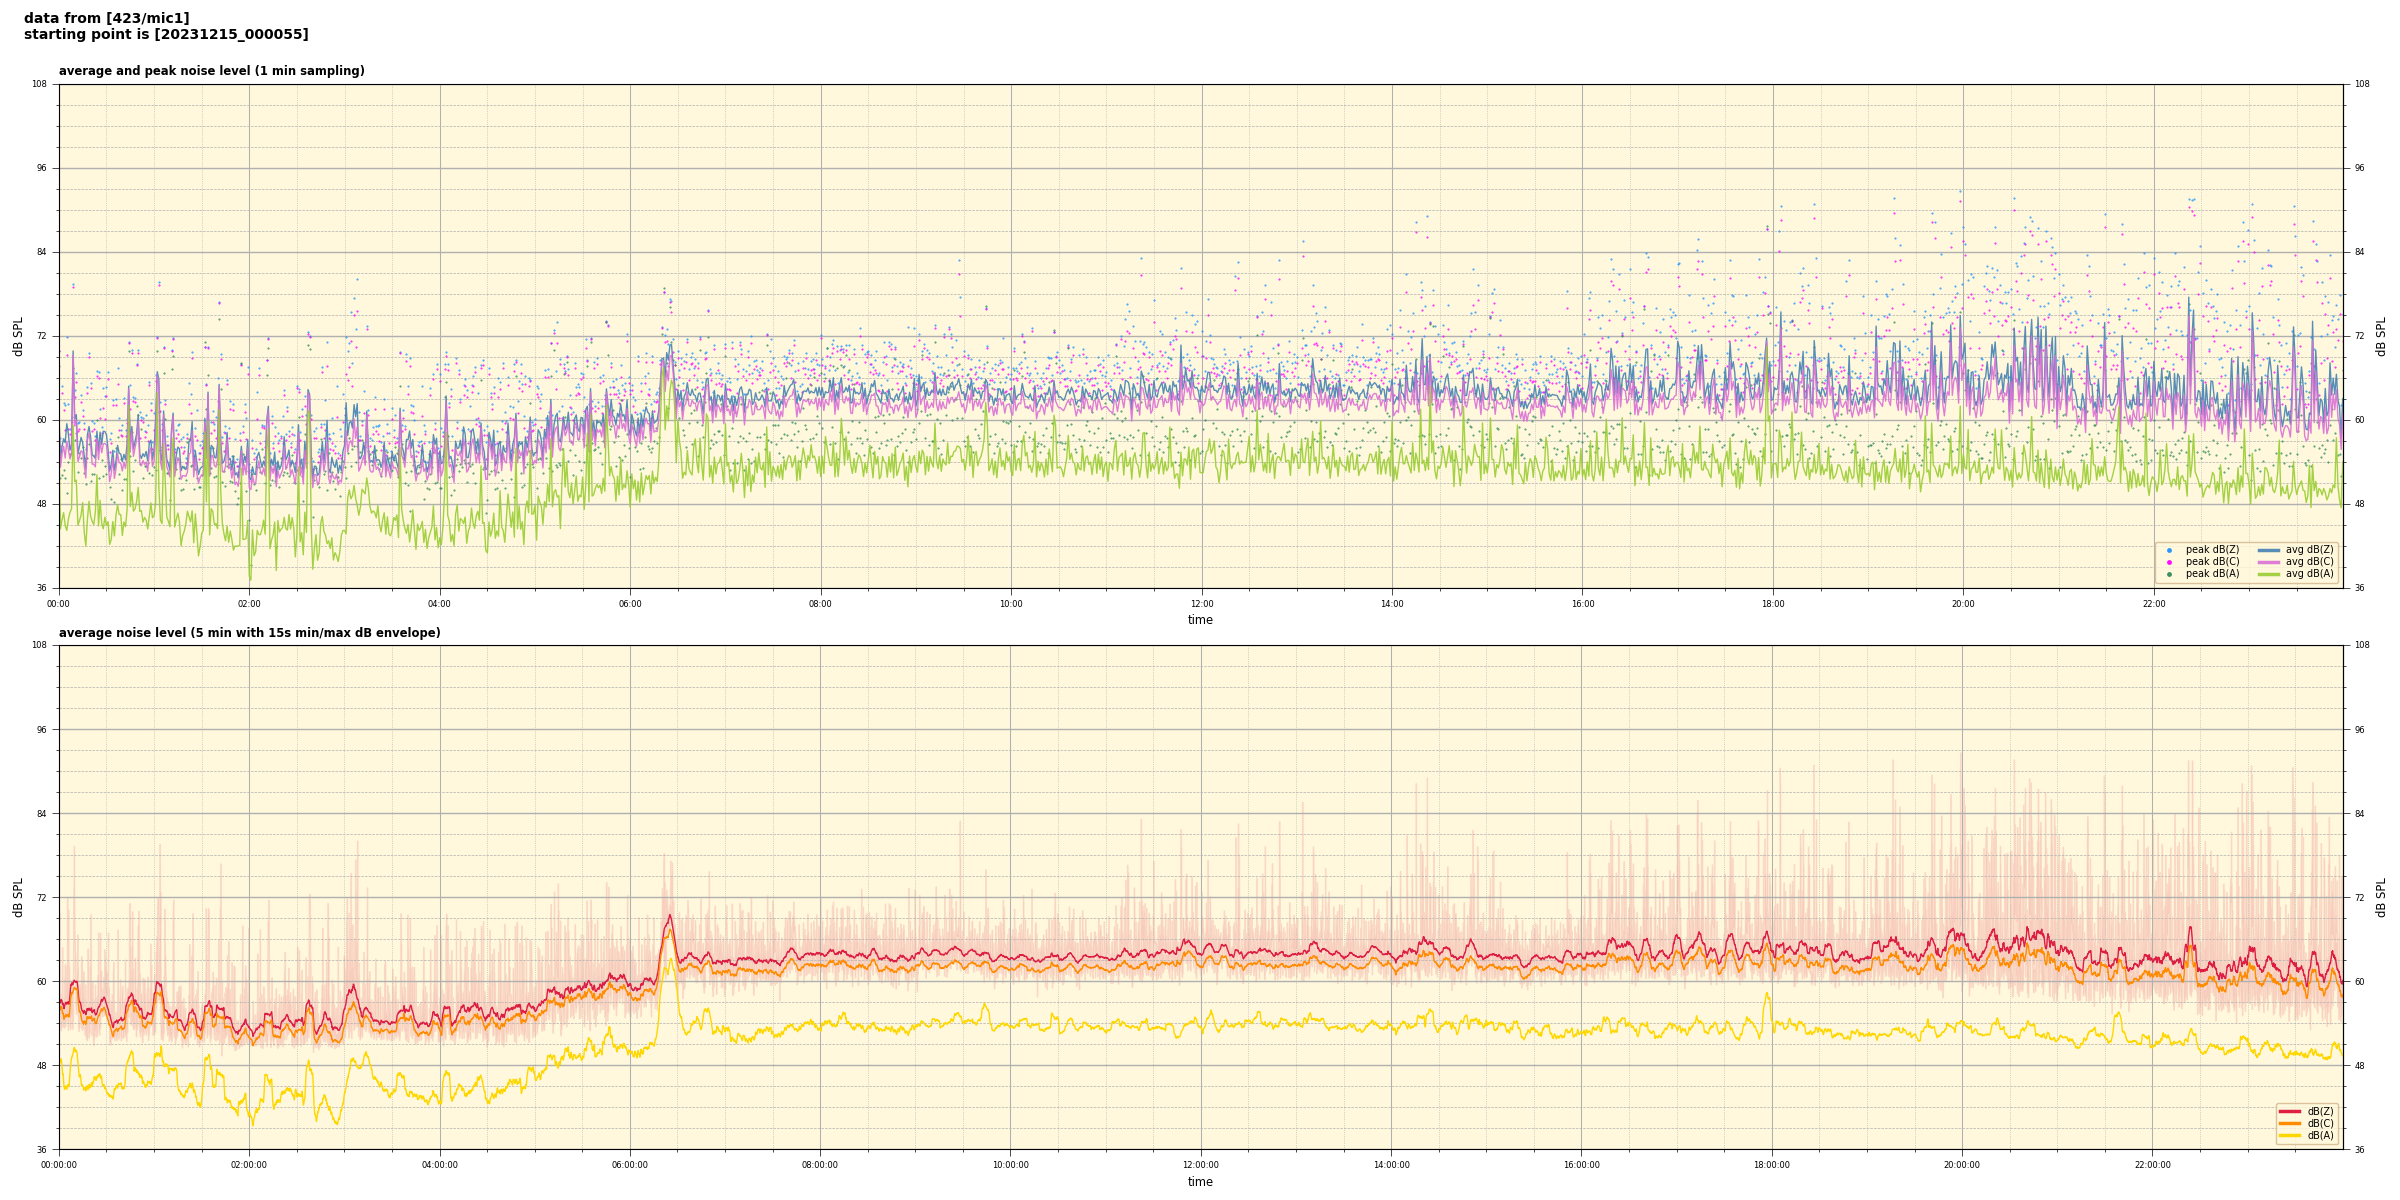Click left 'dB SPL' label of lower chart
The height and width of the screenshot is (1200, 2400).
tap(18, 897)
